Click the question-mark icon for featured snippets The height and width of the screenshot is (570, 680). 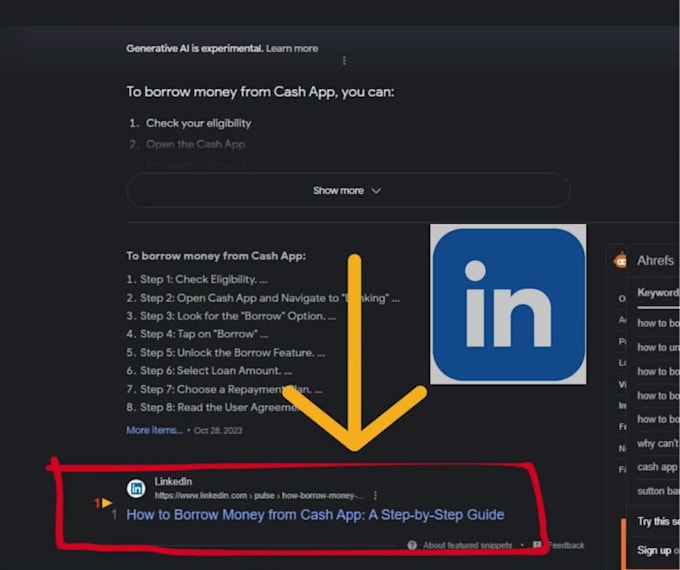412,545
